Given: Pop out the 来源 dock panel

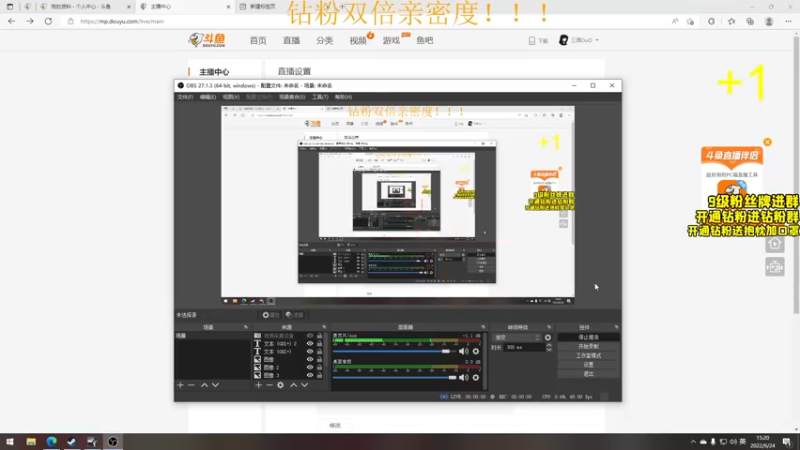Looking at the screenshot, I should point(324,327).
